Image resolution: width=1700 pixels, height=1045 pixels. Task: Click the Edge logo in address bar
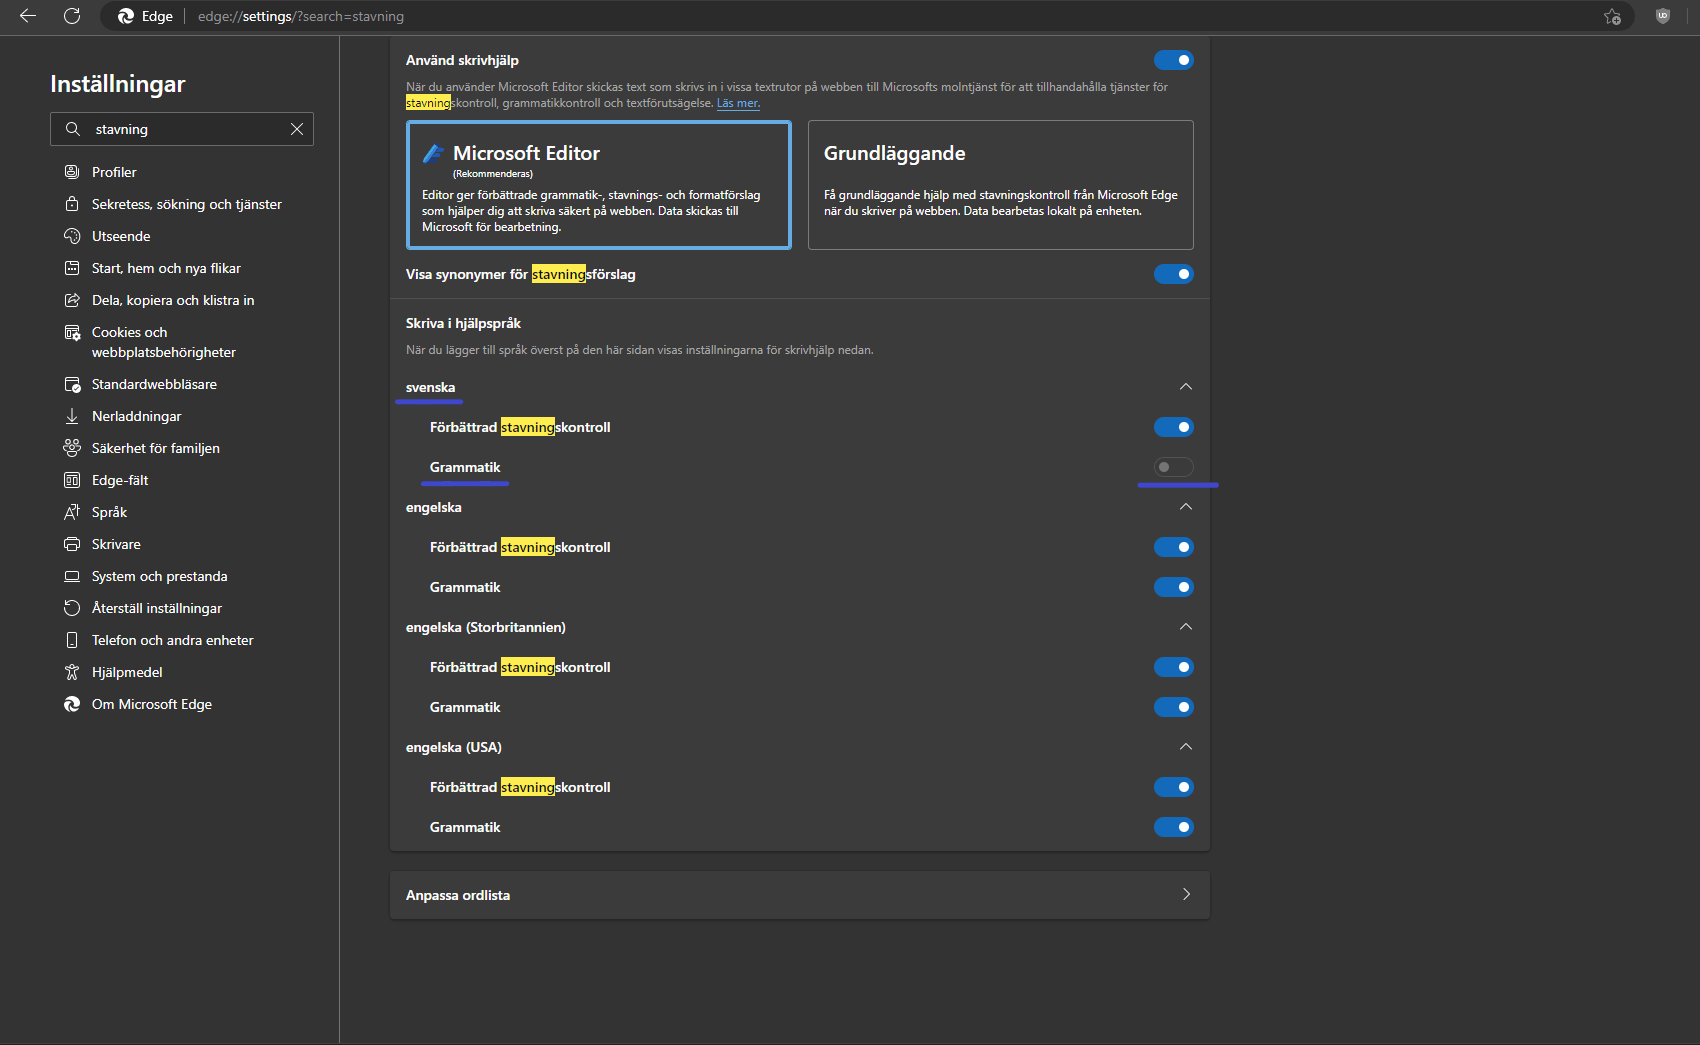click(x=126, y=16)
